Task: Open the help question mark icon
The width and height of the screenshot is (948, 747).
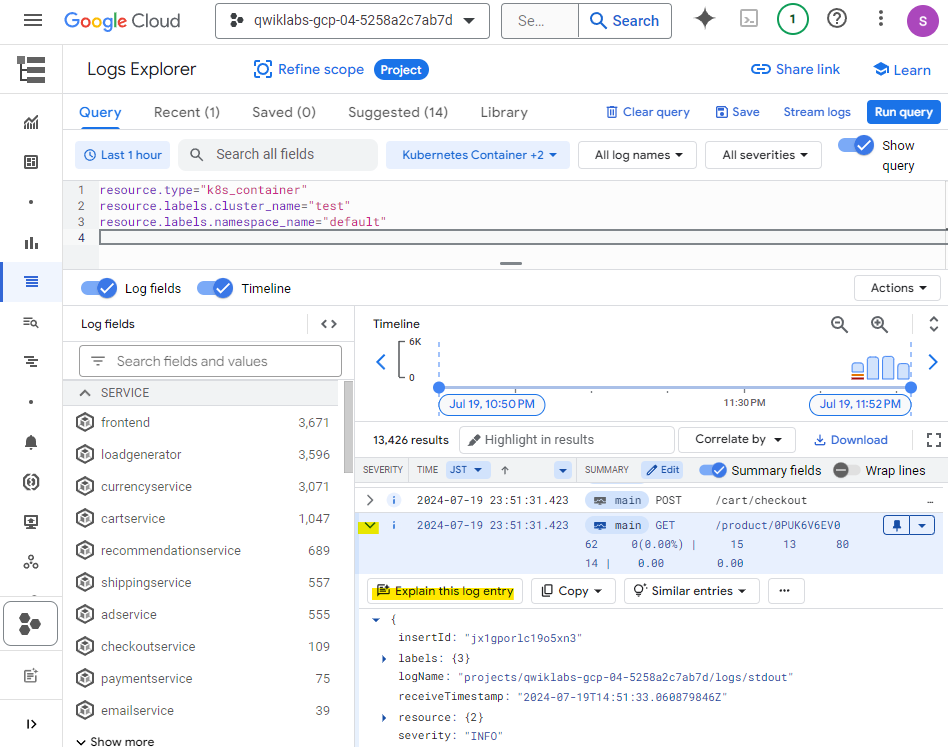Action: pos(837,19)
